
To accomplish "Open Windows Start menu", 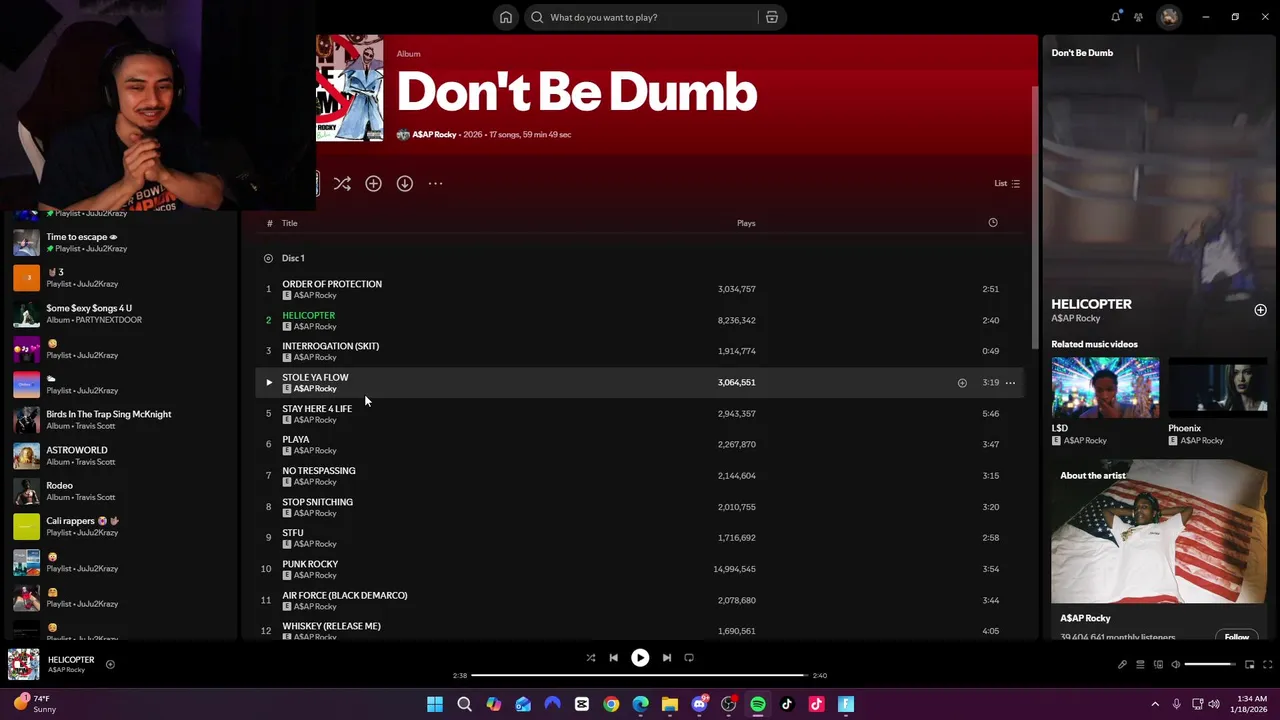I will tap(435, 704).
